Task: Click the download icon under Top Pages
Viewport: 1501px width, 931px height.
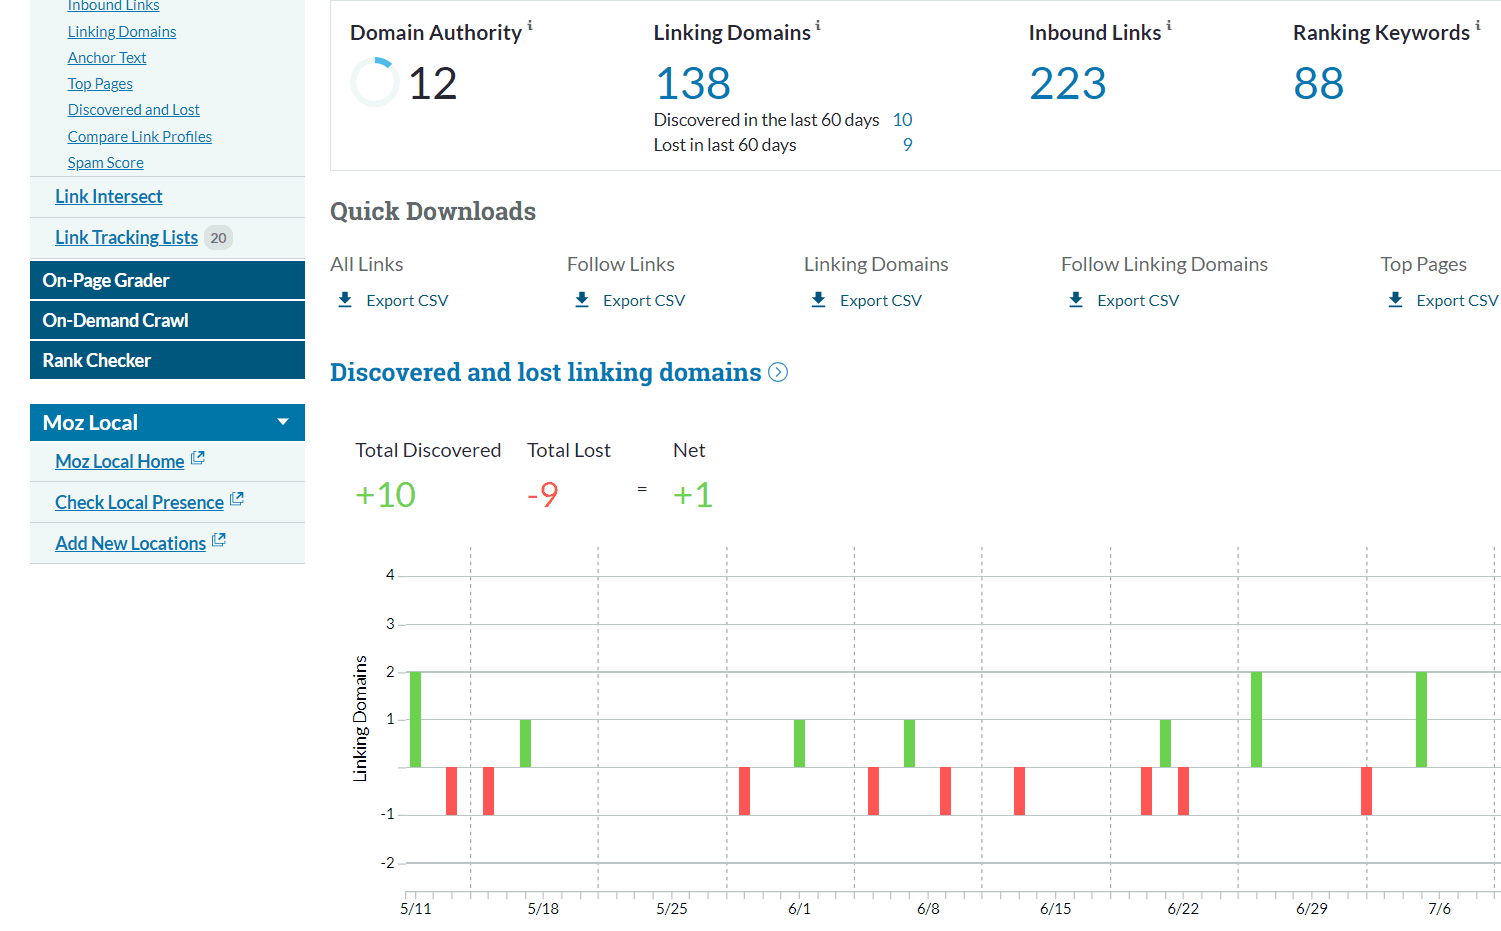Action: (1395, 299)
